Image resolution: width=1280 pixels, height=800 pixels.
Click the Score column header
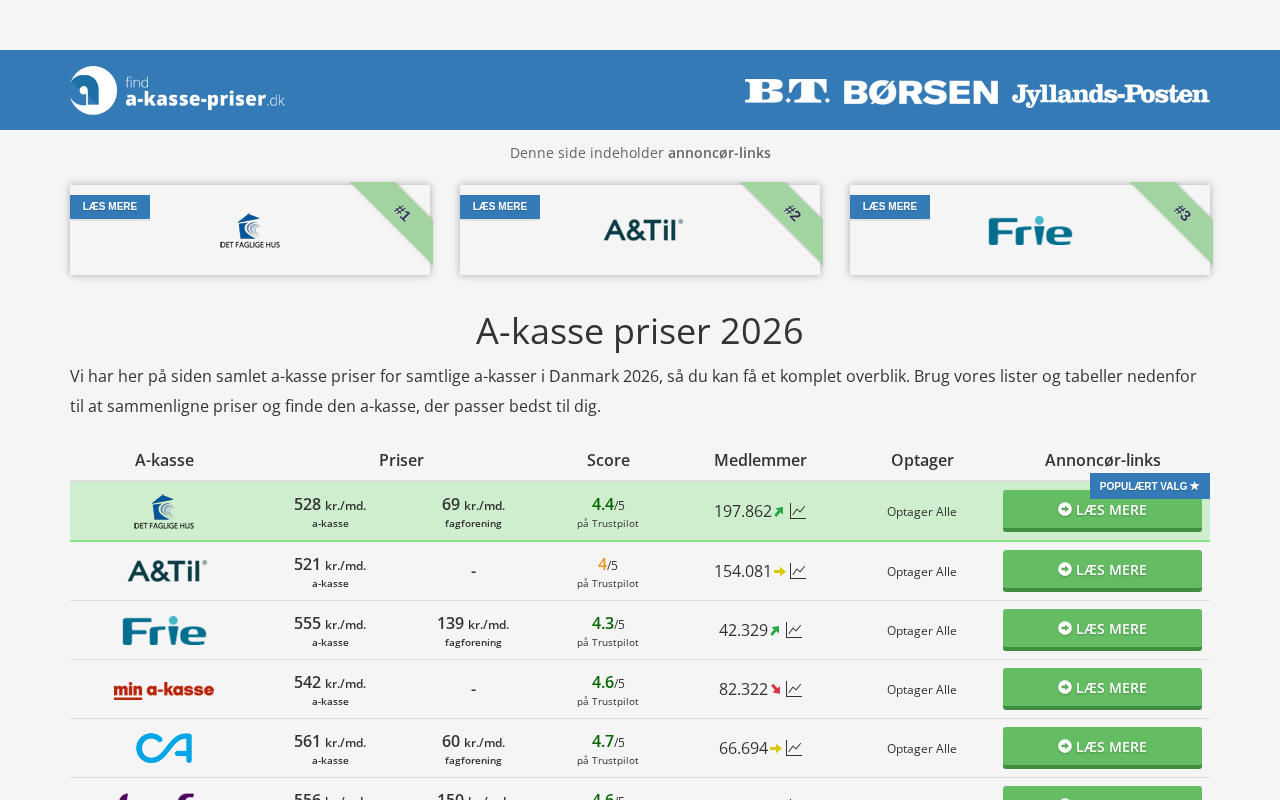(x=608, y=460)
